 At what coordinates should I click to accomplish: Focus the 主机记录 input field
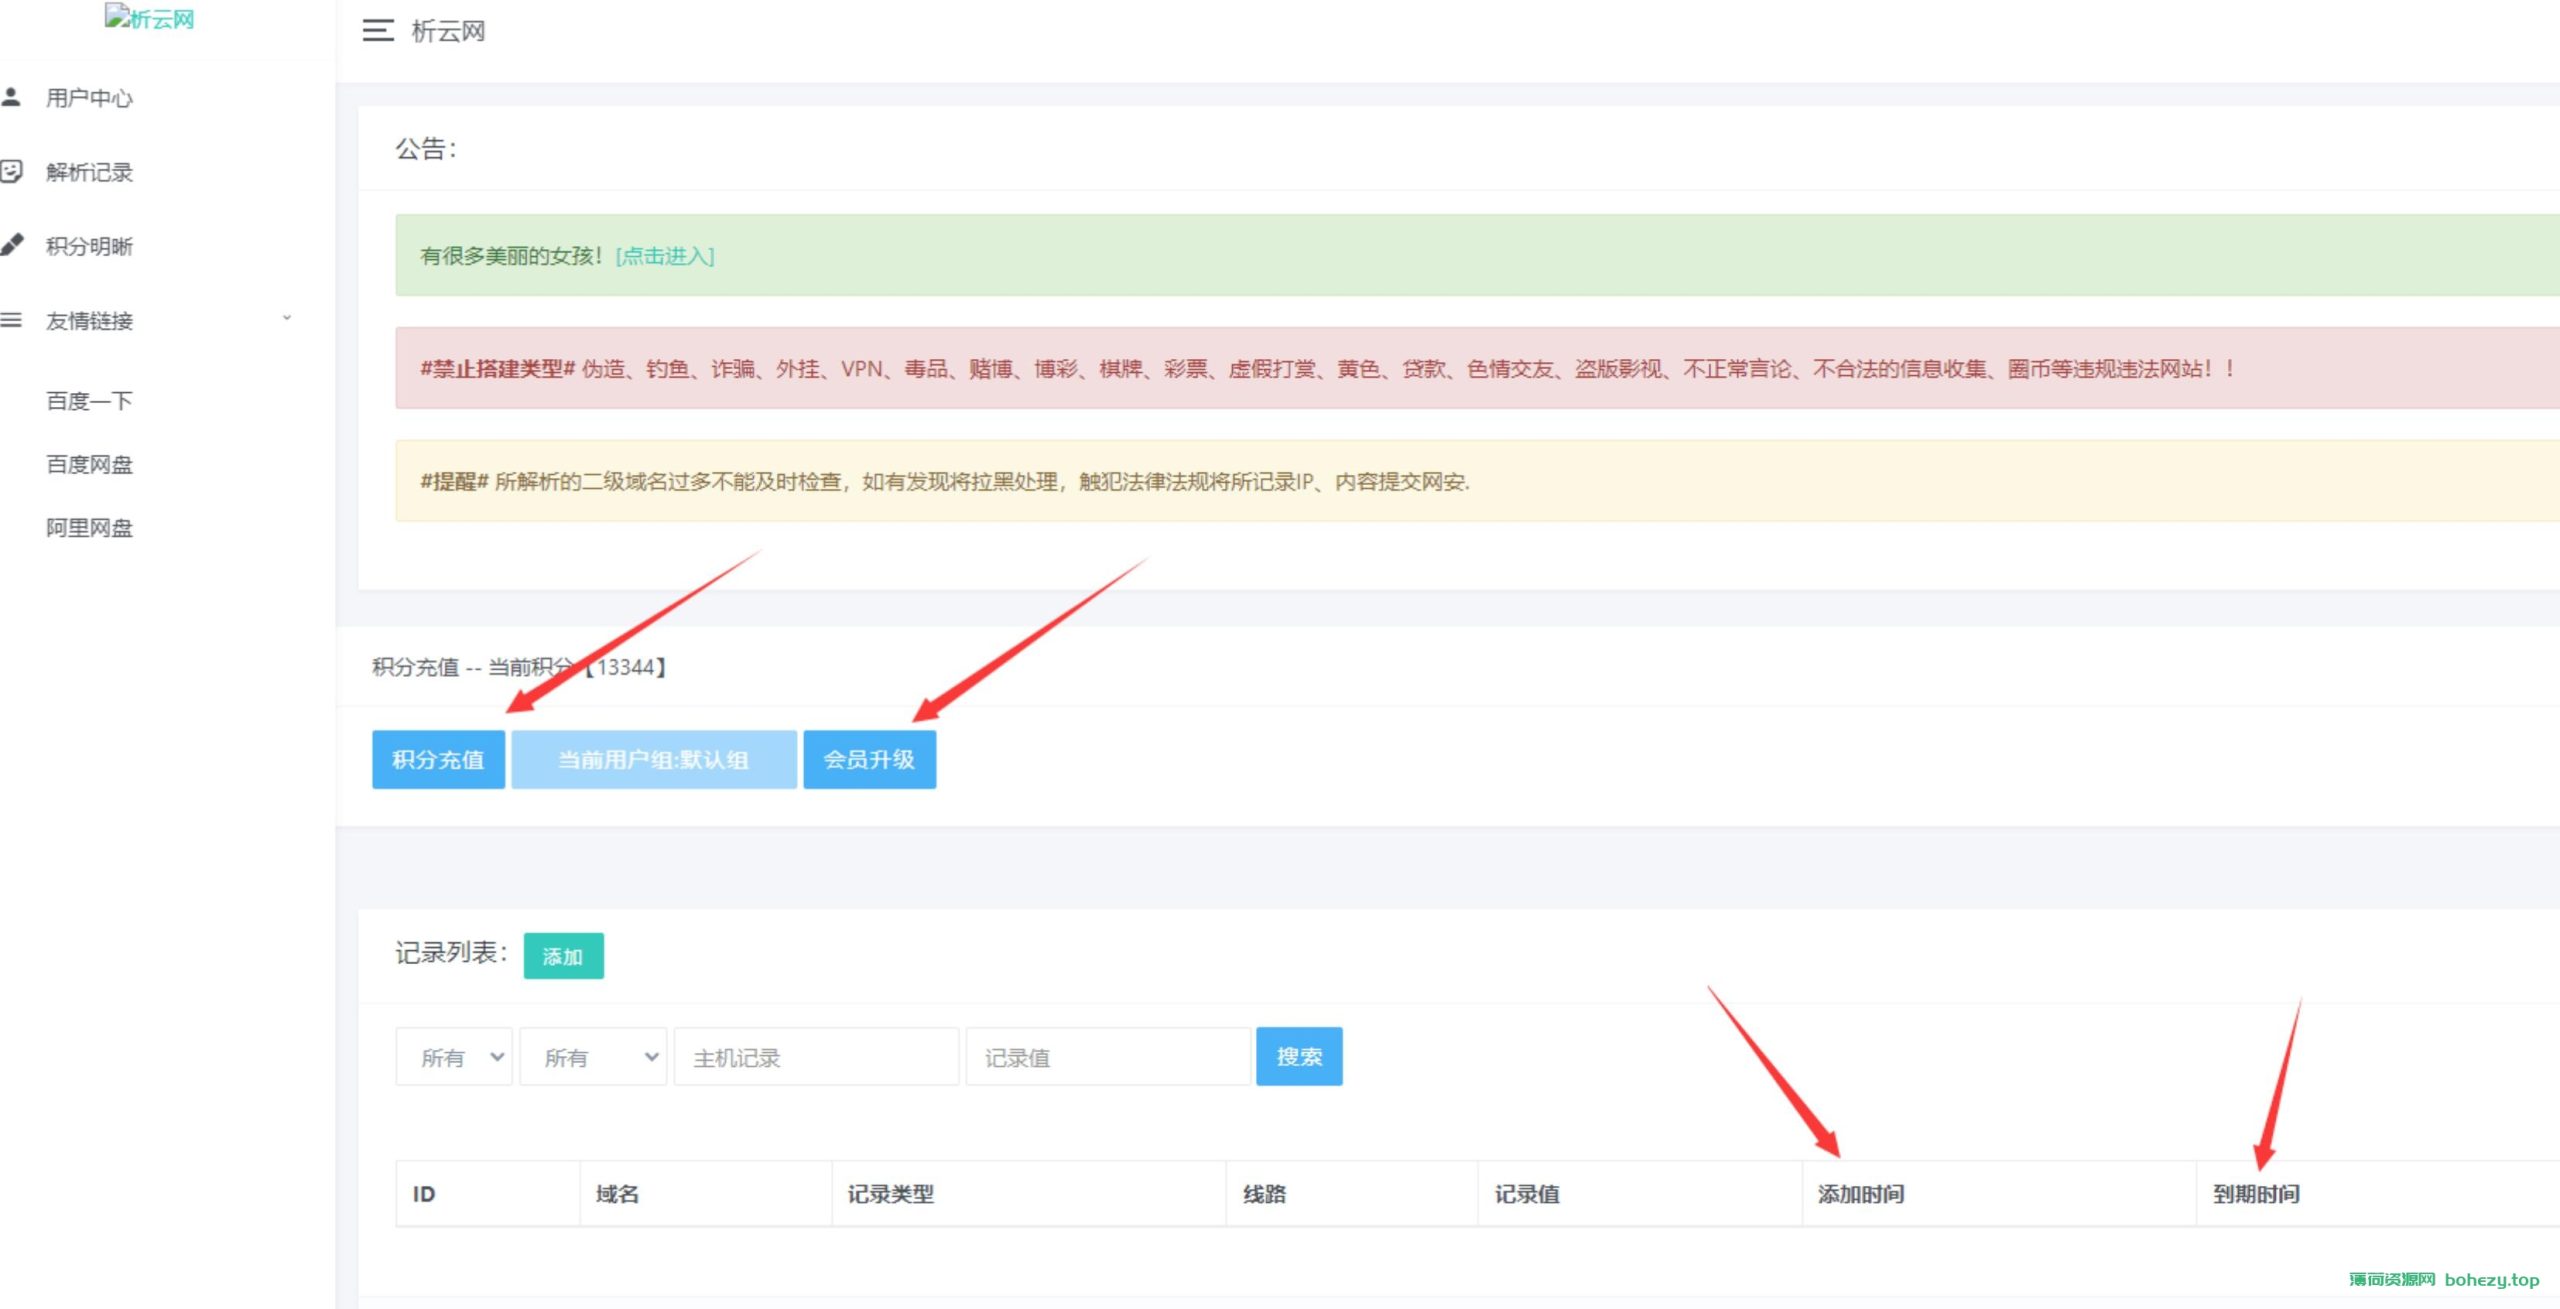coord(816,1056)
